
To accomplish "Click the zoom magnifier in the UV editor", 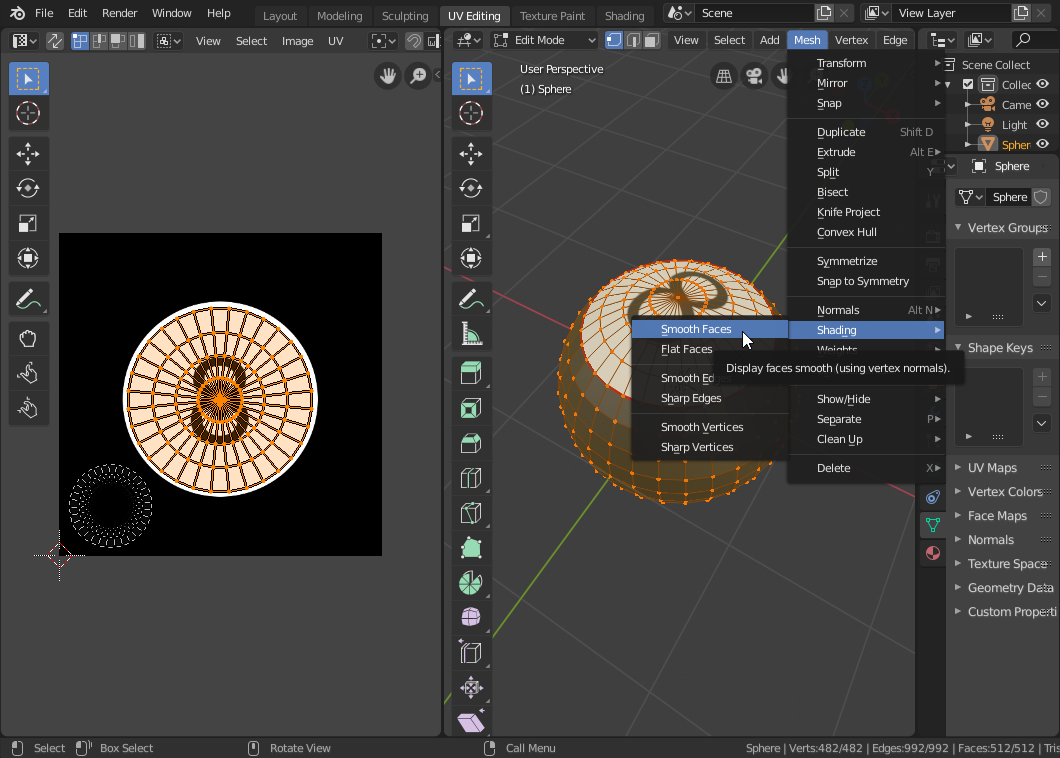I will point(419,76).
